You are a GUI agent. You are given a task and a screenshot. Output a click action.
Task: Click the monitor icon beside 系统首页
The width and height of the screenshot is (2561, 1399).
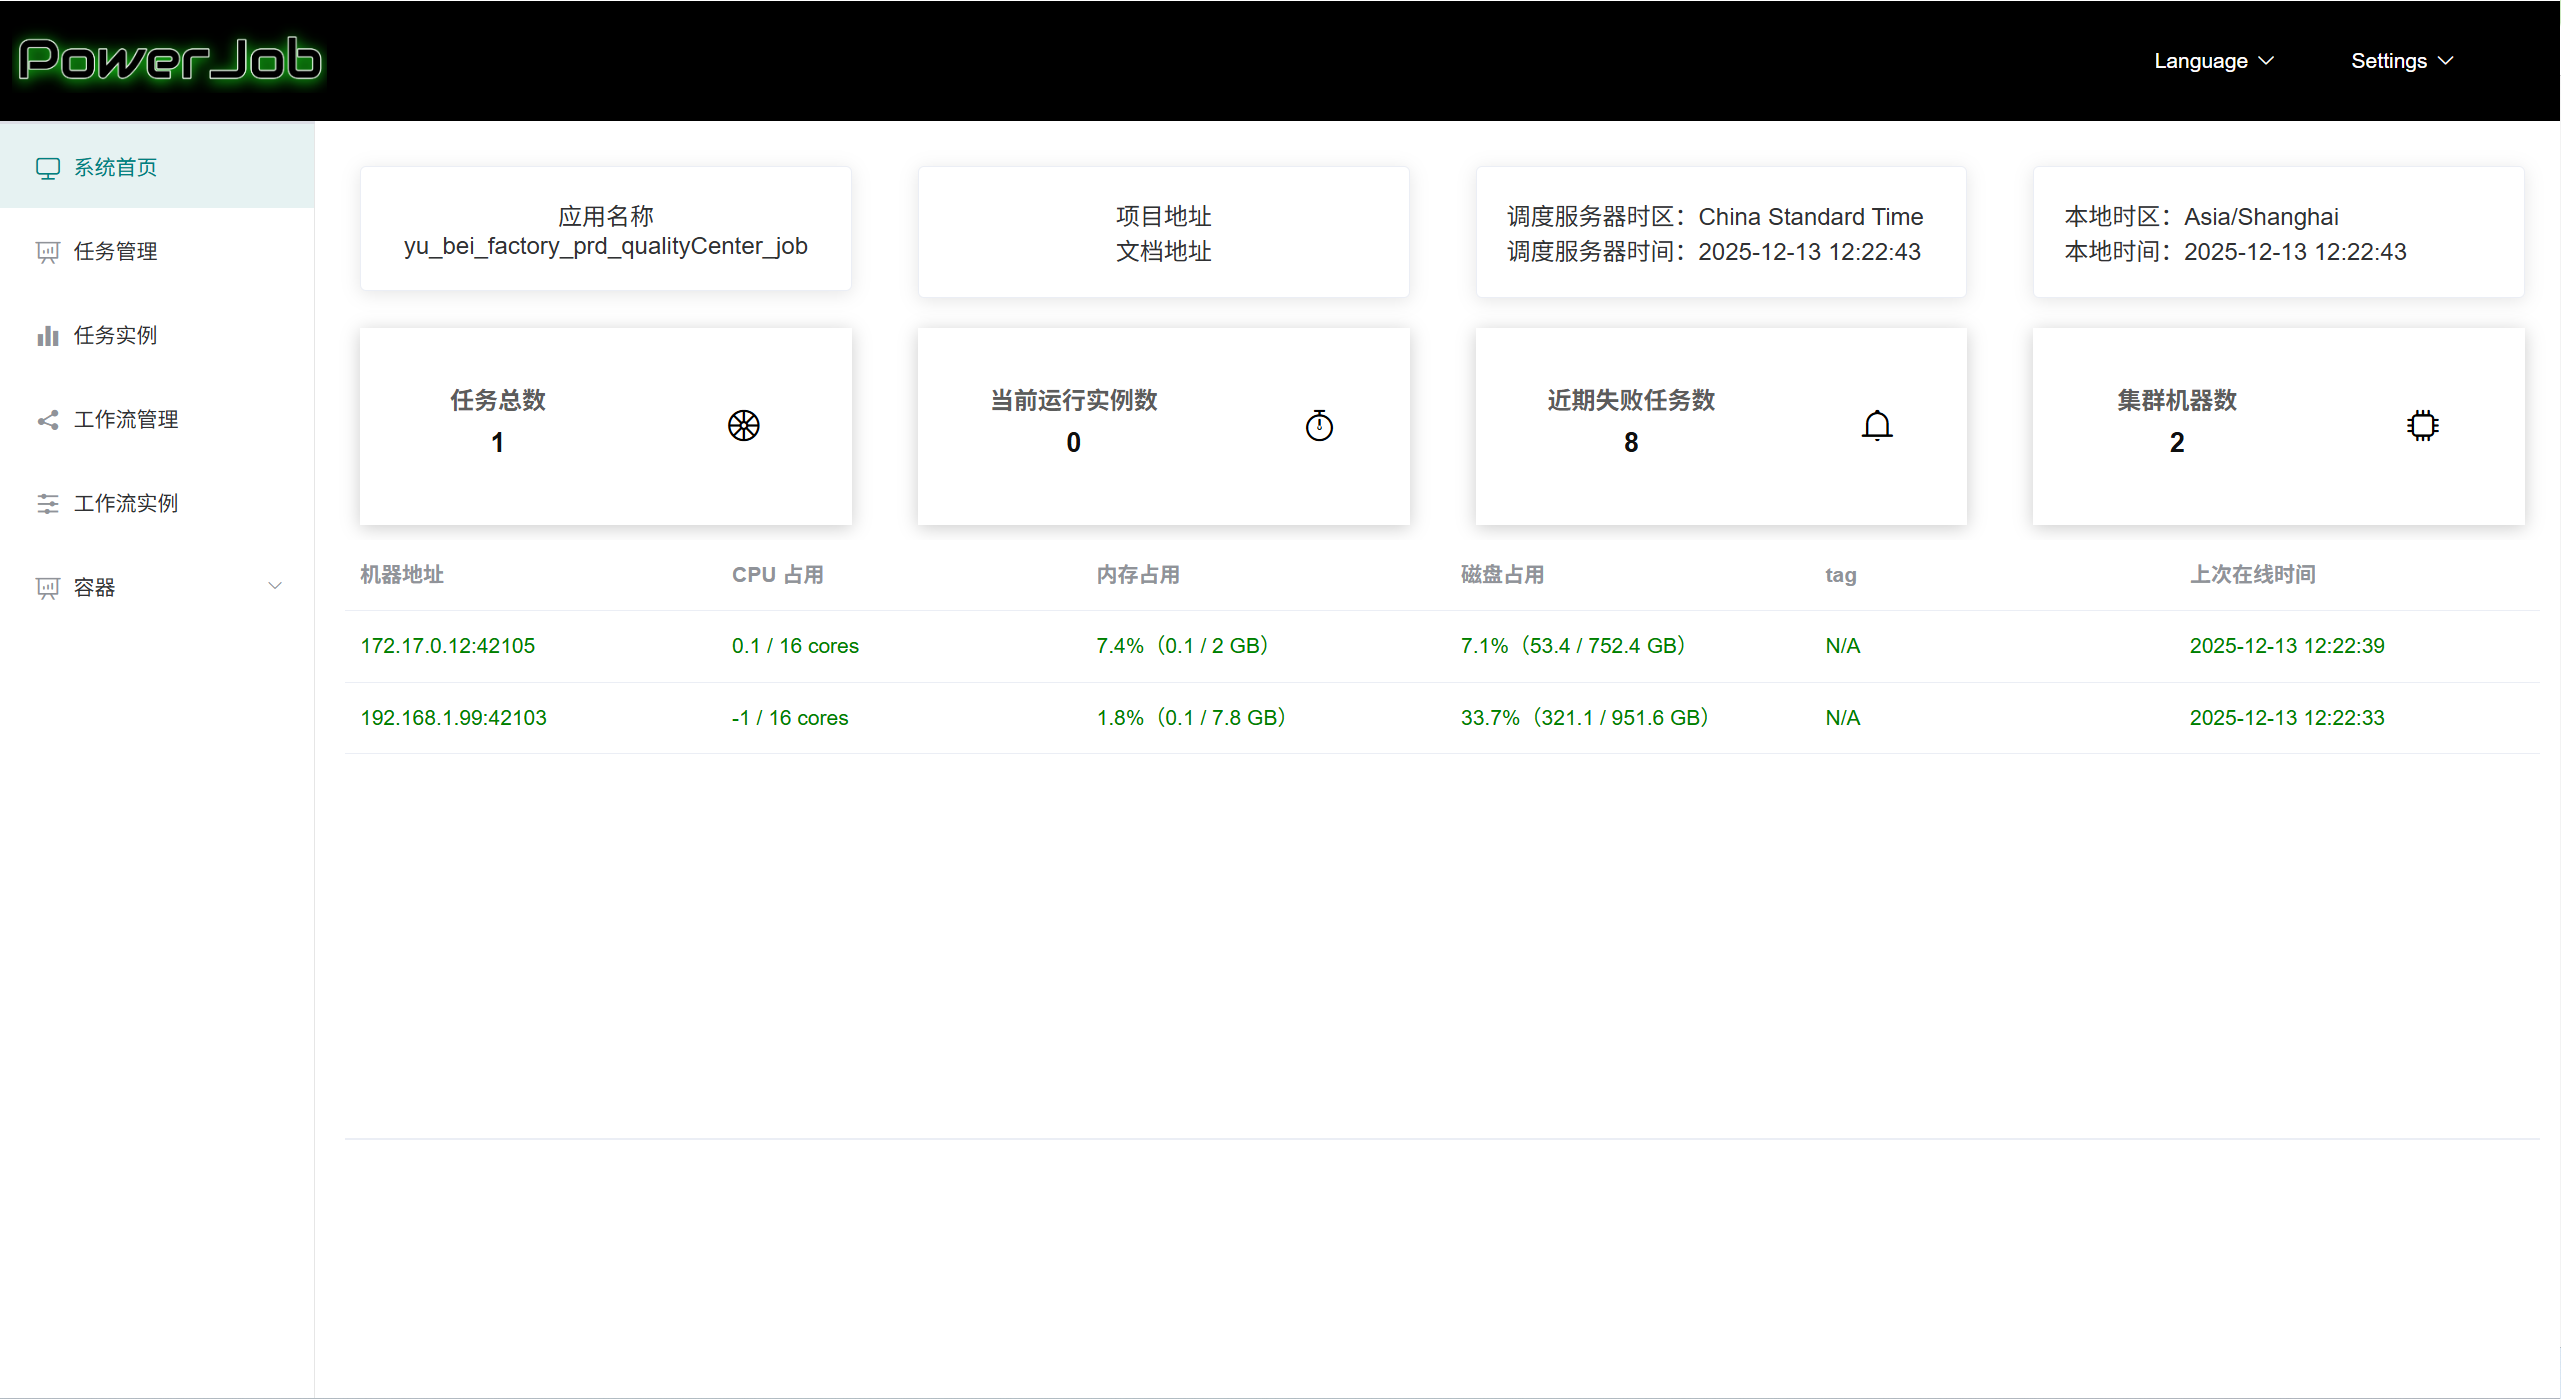coord(47,168)
